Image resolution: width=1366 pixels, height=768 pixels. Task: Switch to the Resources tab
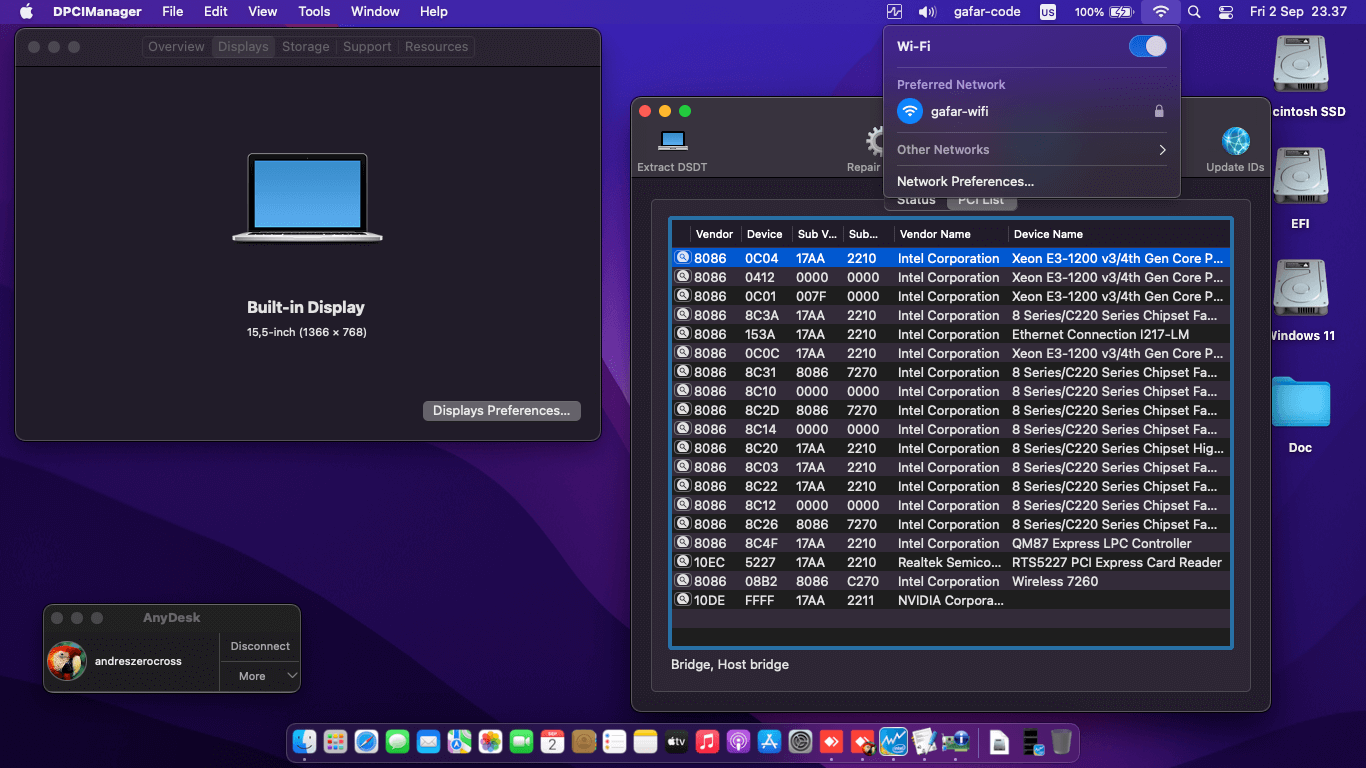coord(436,47)
